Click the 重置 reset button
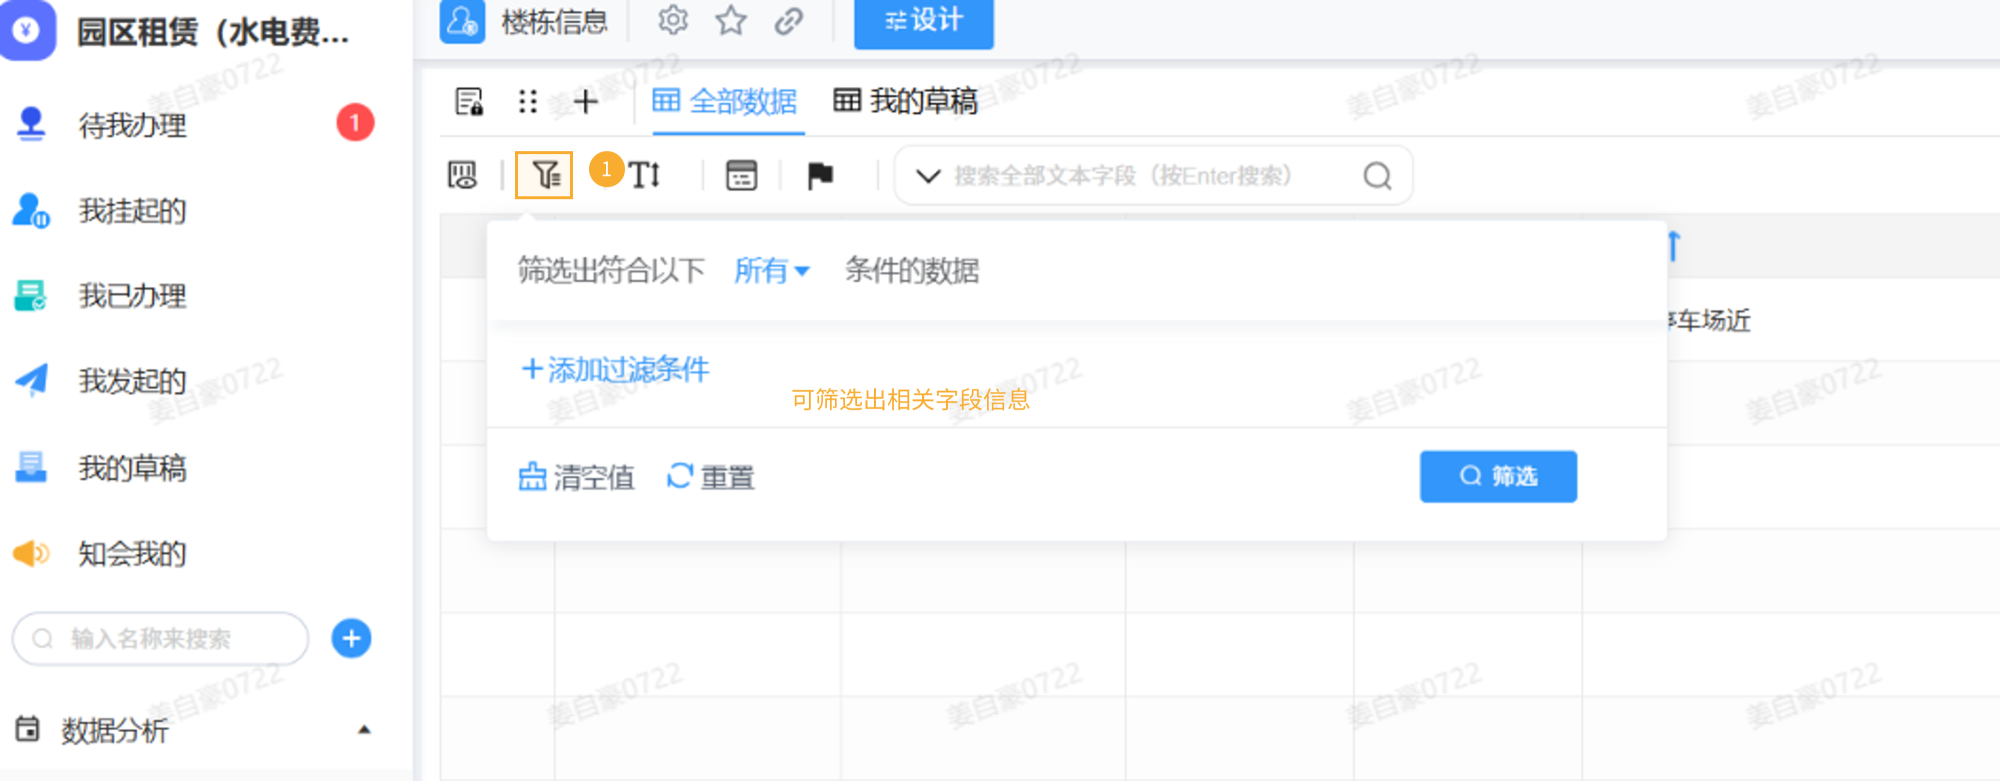Image resolution: width=2000 pixels, height=781 pixels. (710, 477)
